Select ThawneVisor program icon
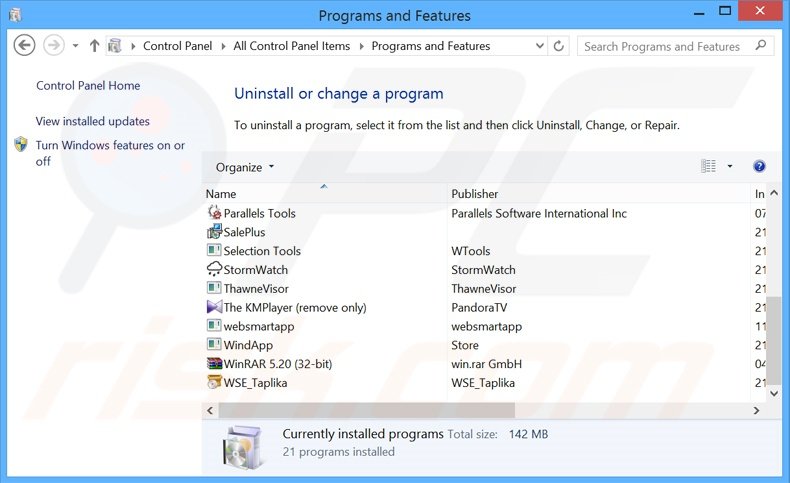This screenshot has width=790, height=483. click(x=214, y=288)
